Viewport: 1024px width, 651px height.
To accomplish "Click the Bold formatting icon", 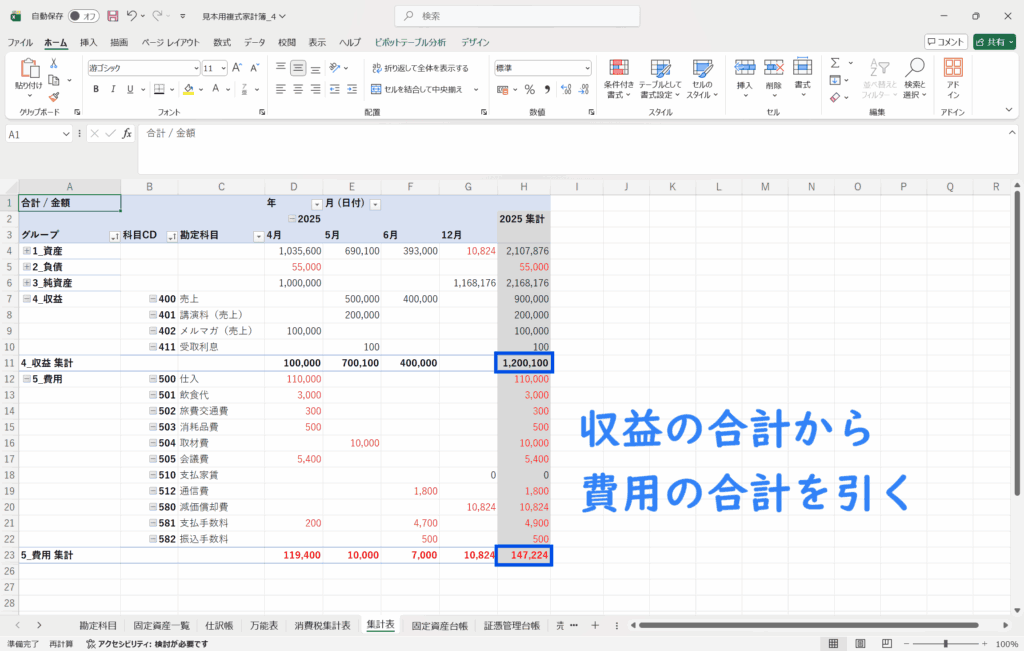I will pos(97,89).
